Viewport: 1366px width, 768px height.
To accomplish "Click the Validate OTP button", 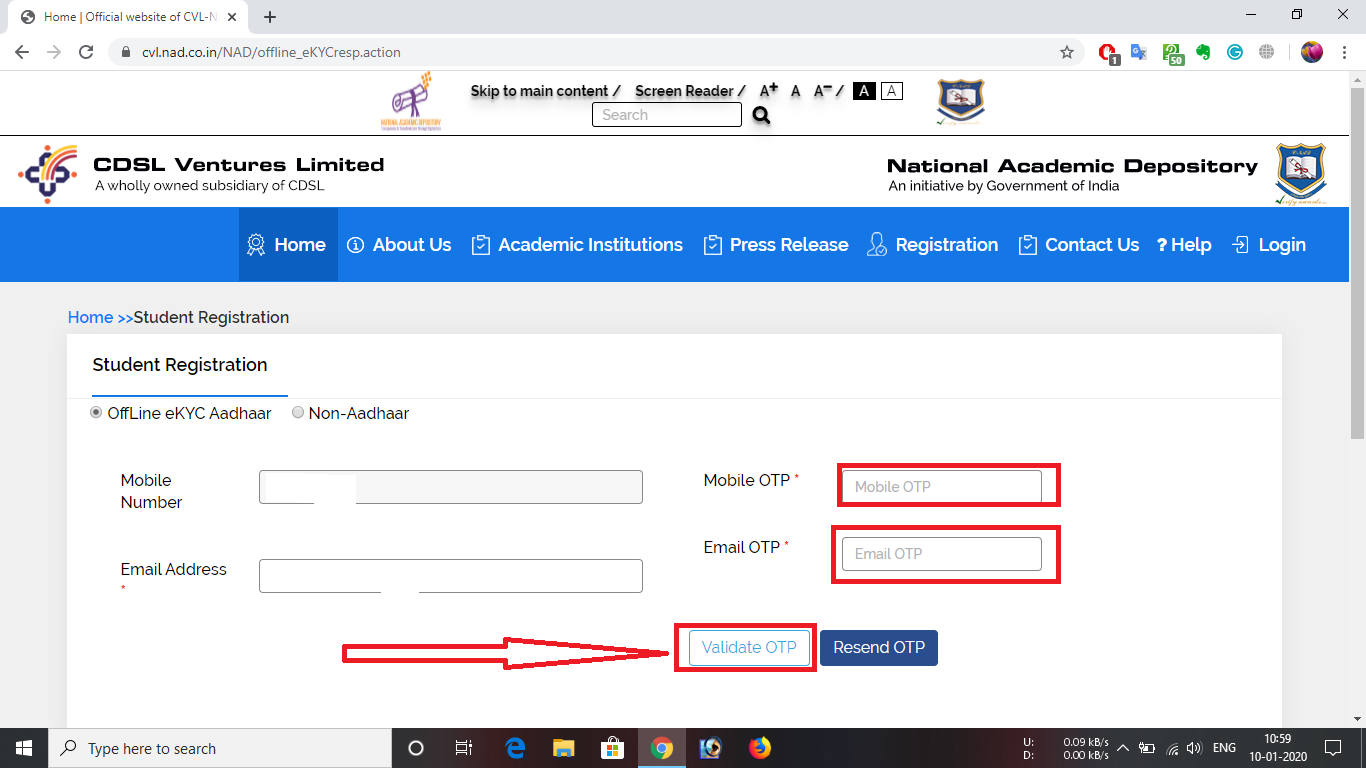I will 749,648.
